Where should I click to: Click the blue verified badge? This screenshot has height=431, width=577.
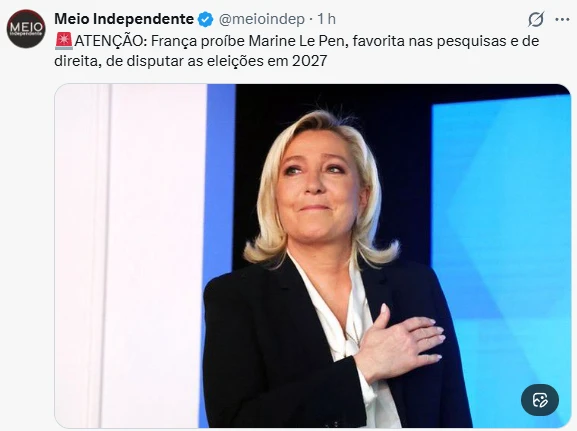(x=205, y=19)
